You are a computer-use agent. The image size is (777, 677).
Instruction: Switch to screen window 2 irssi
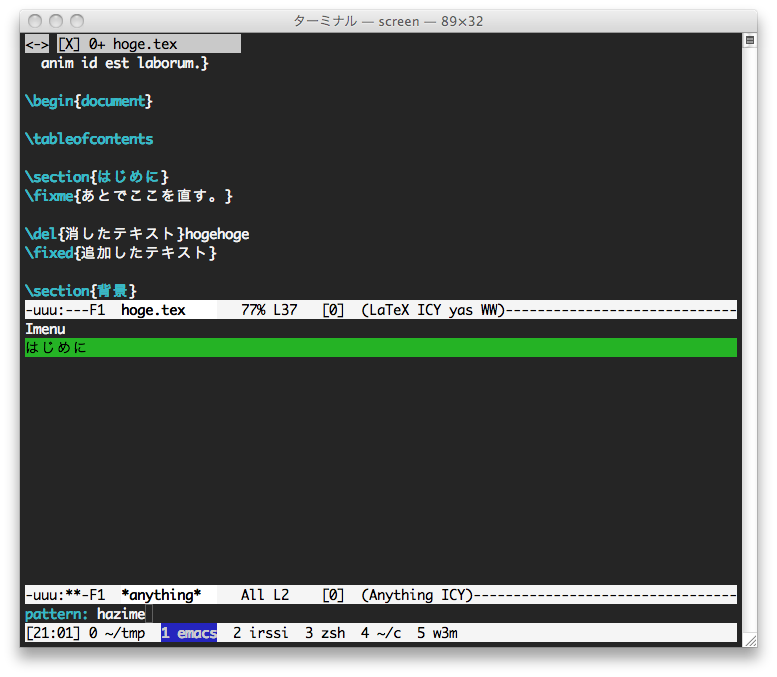[261, 633]
